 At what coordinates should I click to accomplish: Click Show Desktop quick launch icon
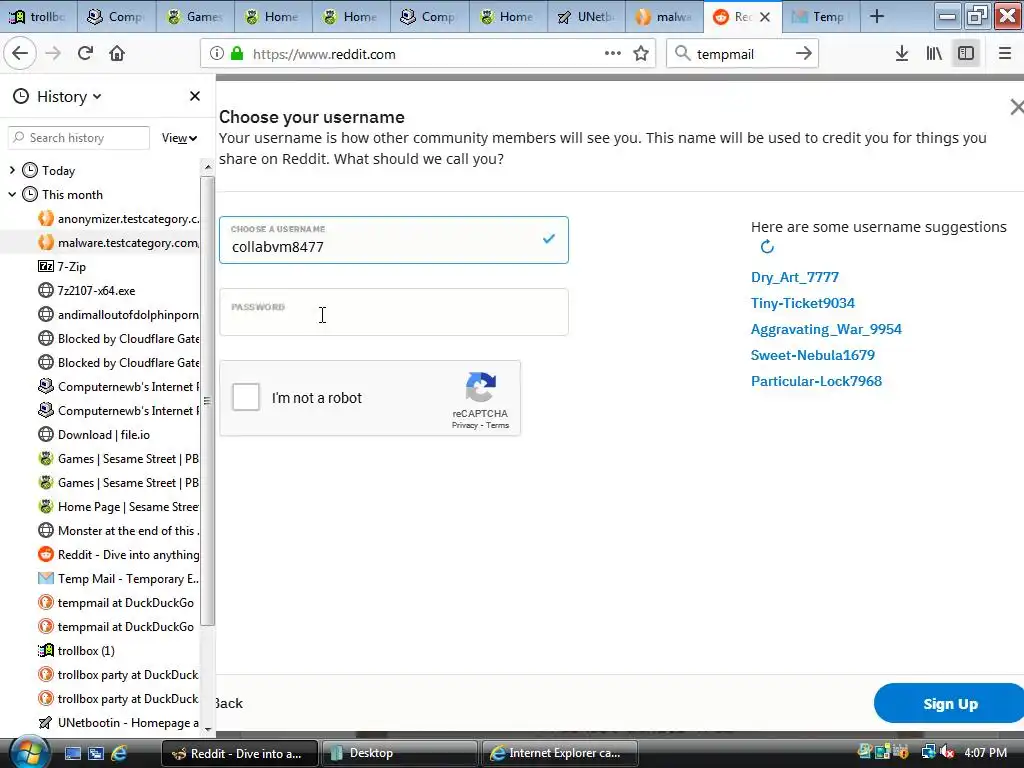coord(72,753)
